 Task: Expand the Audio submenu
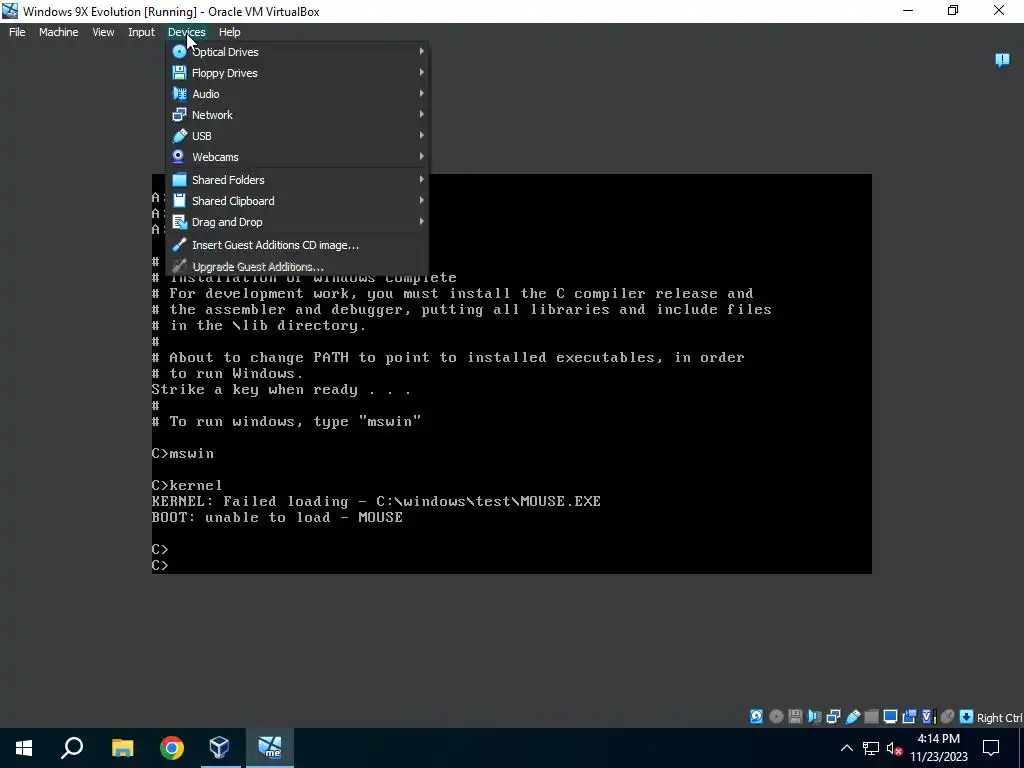pyautogui.click(x=298, y=93)
